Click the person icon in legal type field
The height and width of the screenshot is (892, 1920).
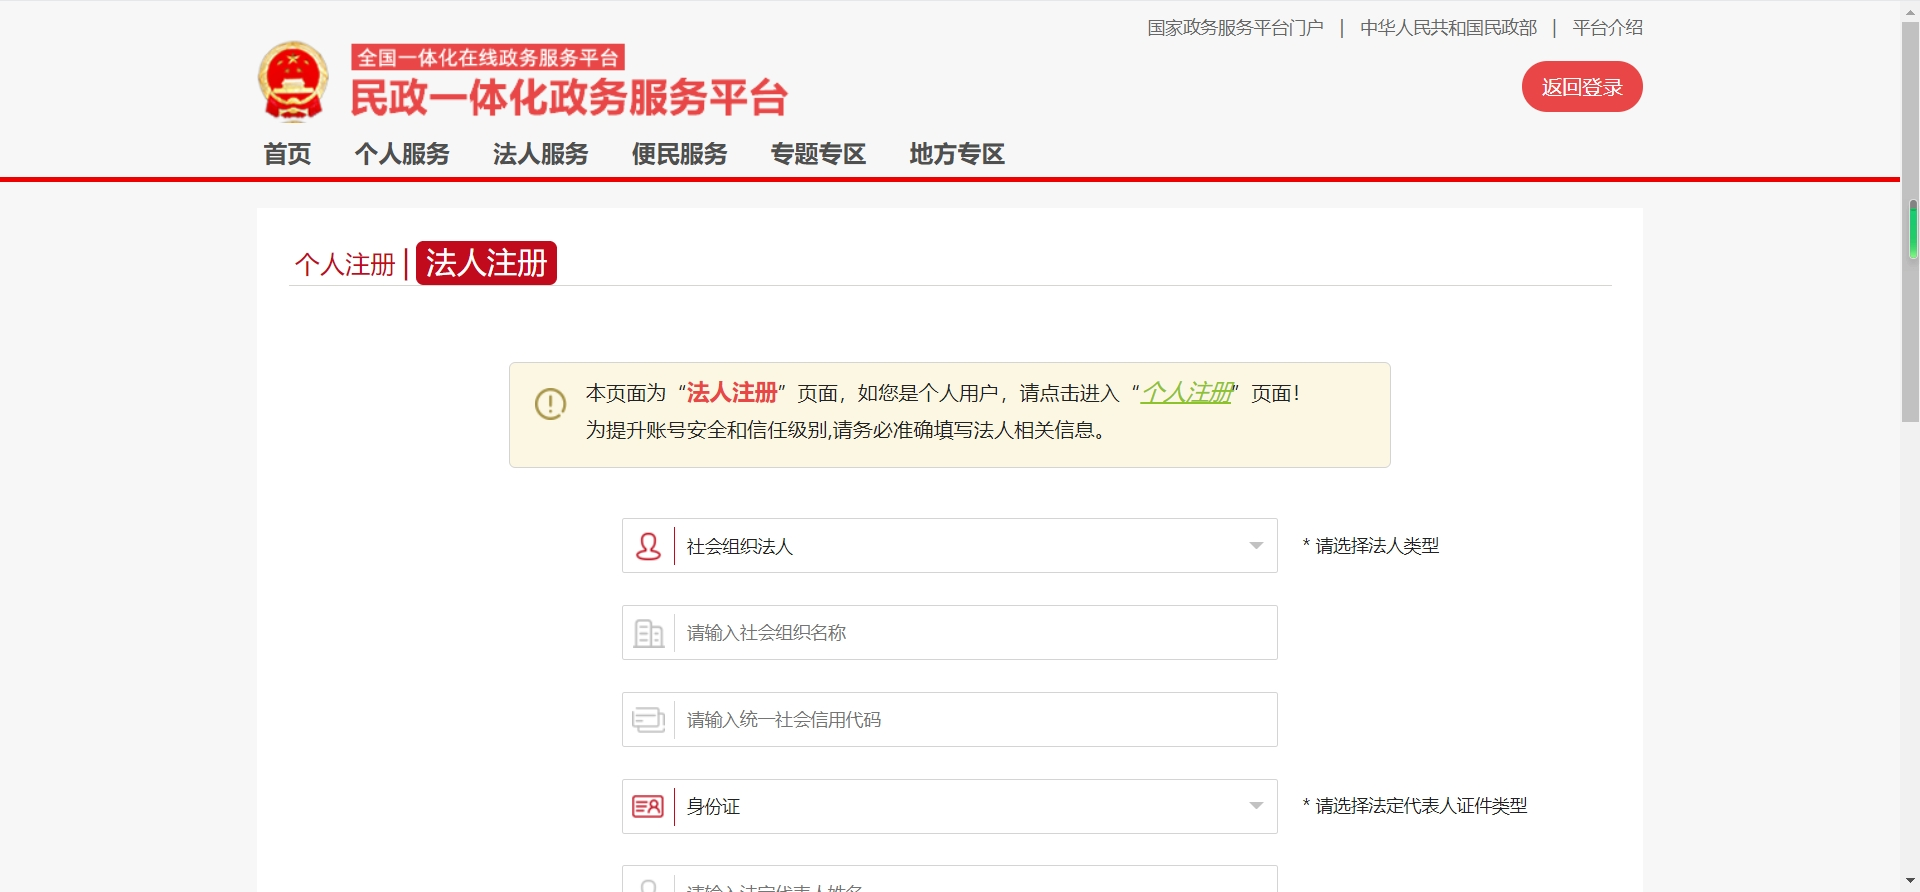[648, 546]
